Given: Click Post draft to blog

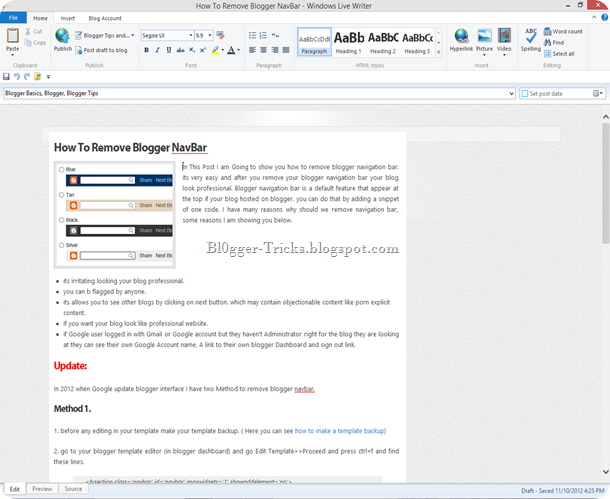Looking at the screenshot, I should [x=101, y=50].
